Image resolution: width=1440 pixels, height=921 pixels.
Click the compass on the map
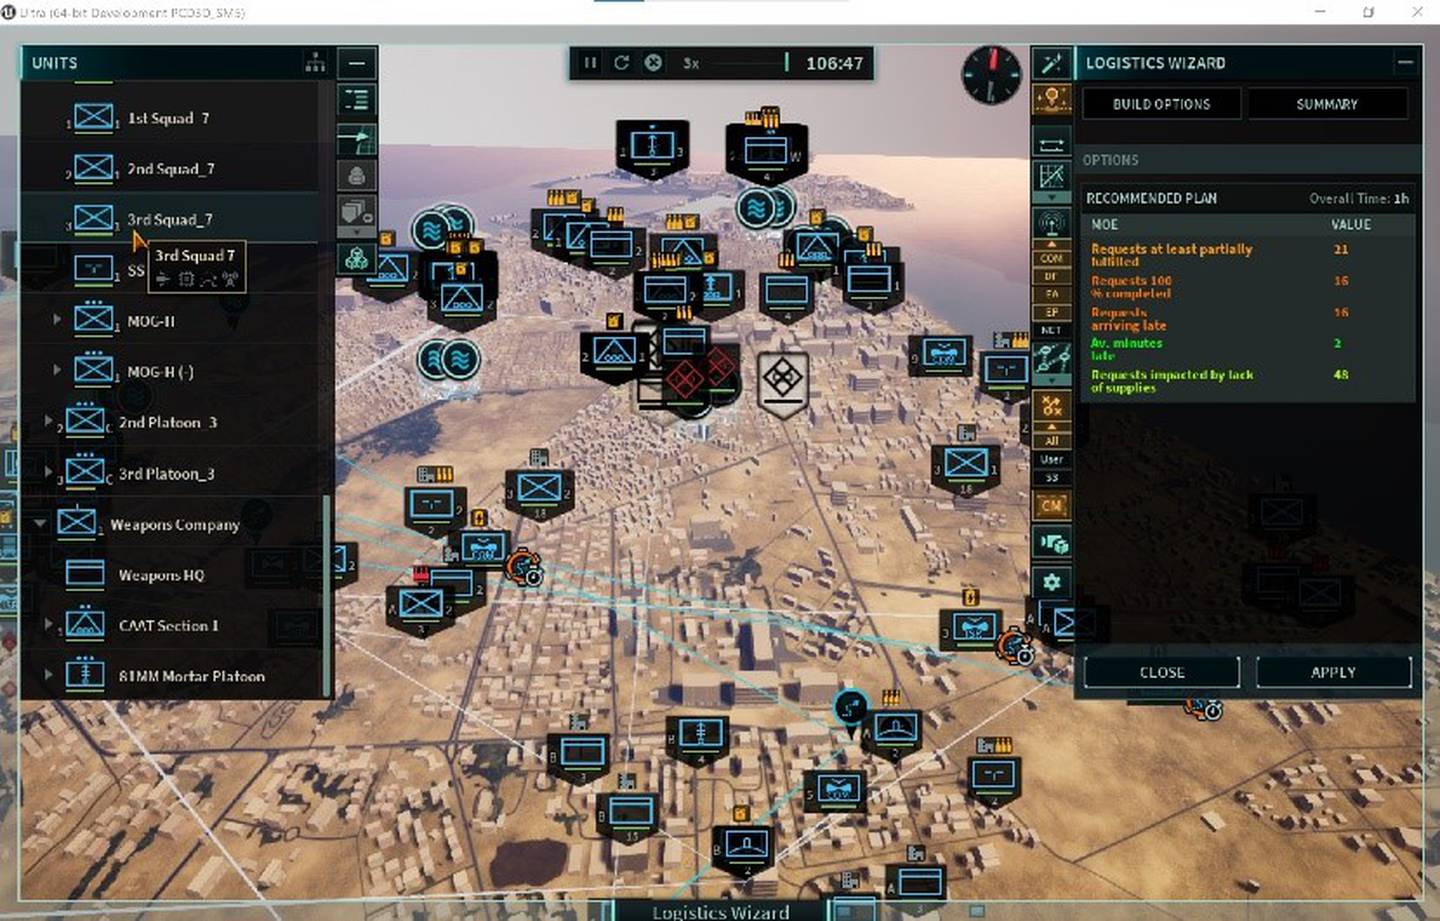click(x=991, y=75)
